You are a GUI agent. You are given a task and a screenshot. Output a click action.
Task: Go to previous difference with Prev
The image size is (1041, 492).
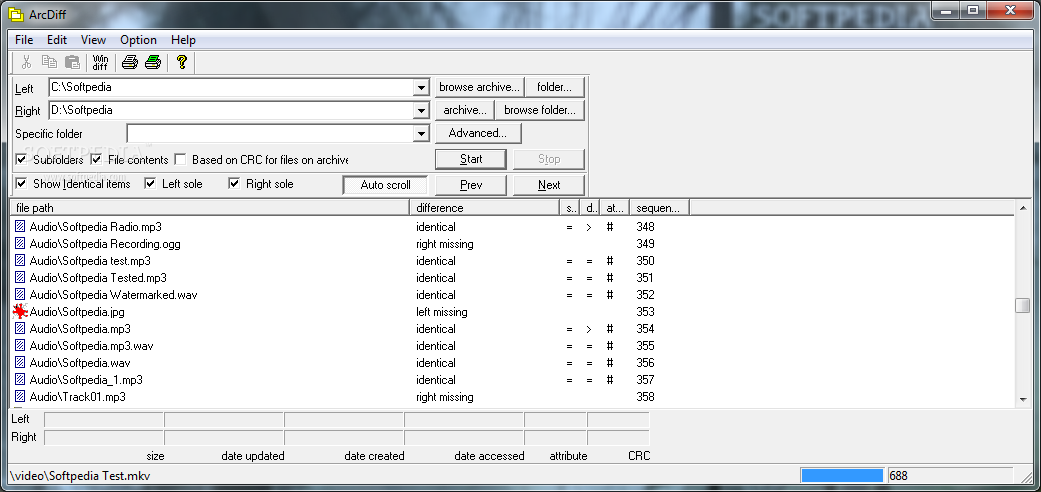pyautogui.click(x=471, y=185)
